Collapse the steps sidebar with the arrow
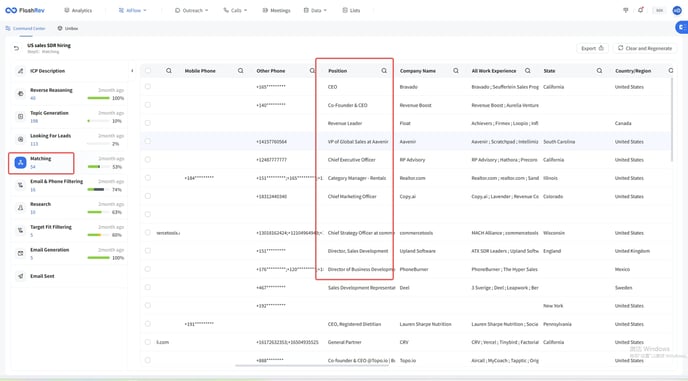This screenshot has width=688, height=381. [x=132, y=71]
